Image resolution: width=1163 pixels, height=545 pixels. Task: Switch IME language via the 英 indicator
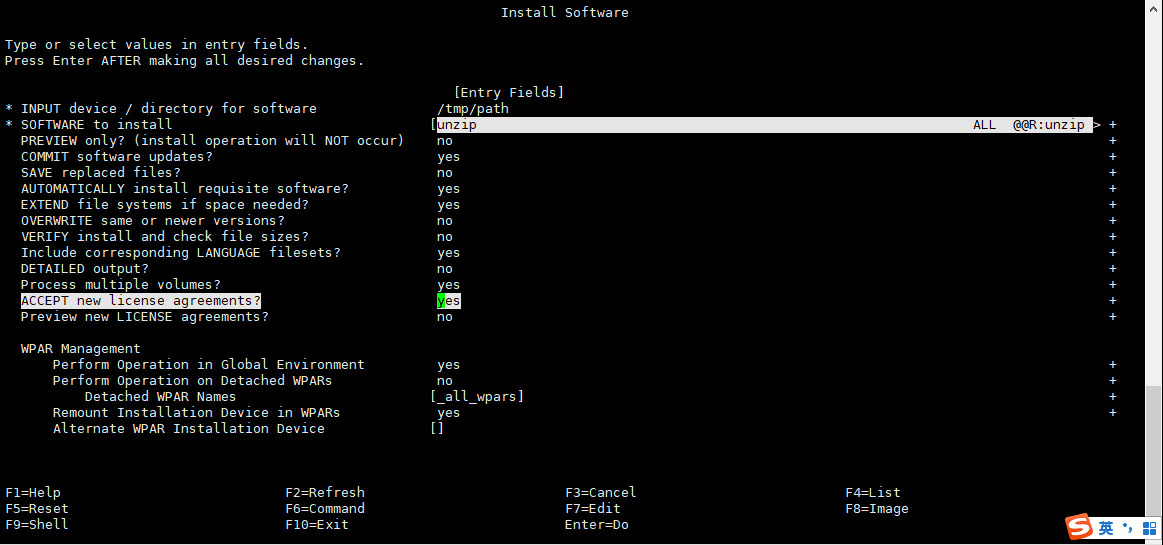(x=1106, y=528)
